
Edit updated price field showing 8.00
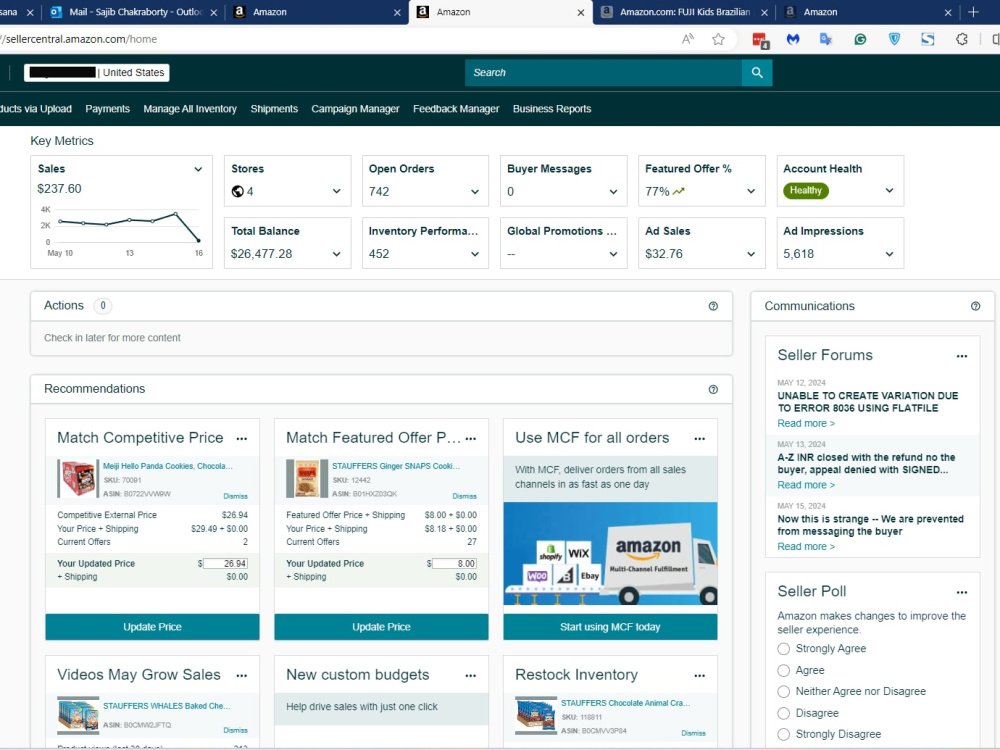[454, 564]
